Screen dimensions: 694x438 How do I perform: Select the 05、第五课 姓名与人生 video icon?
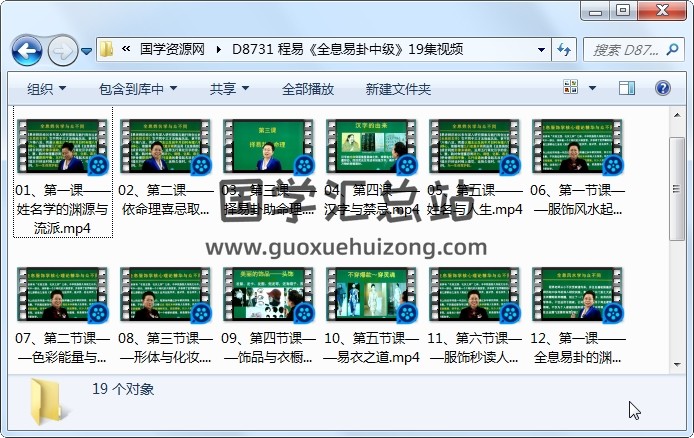[475, 146]
